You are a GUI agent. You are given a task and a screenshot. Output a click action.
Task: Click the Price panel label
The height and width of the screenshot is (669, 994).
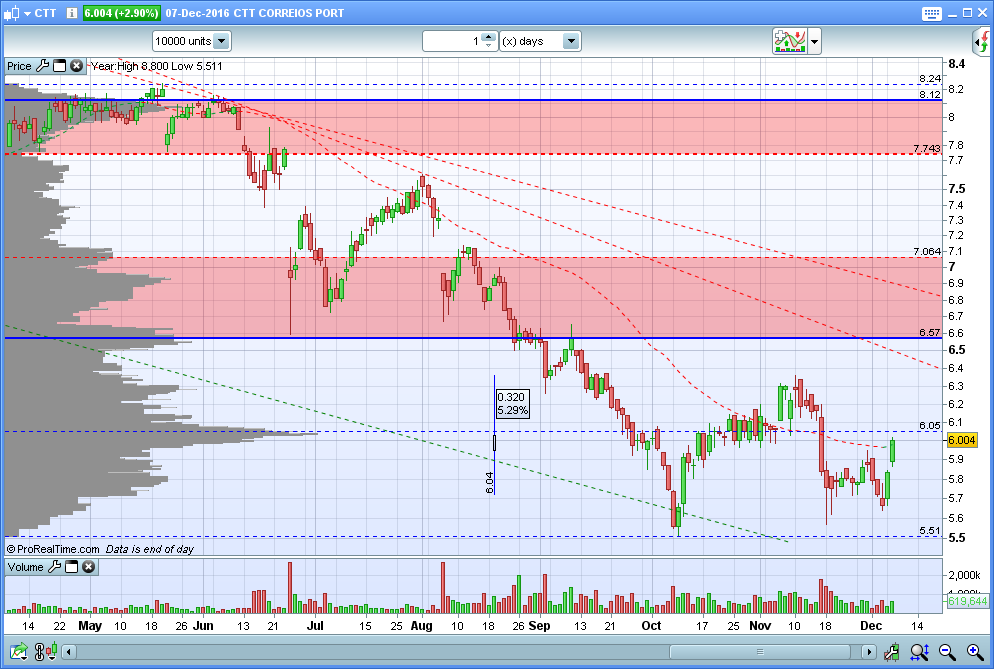coord(19,66)
